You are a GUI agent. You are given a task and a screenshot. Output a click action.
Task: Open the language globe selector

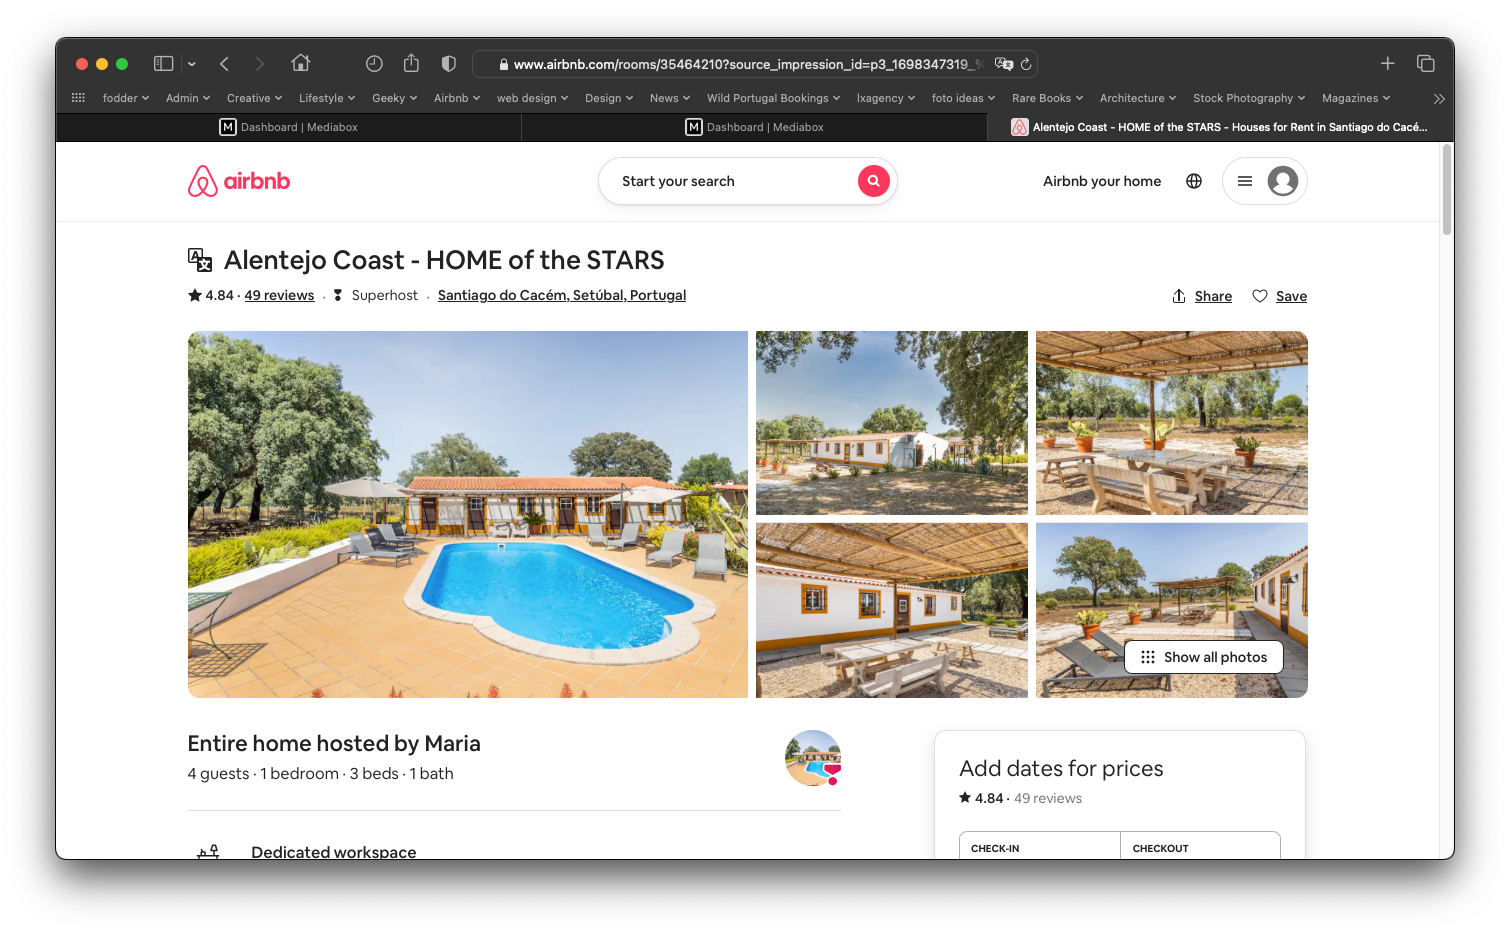[x=1194, y=181]
